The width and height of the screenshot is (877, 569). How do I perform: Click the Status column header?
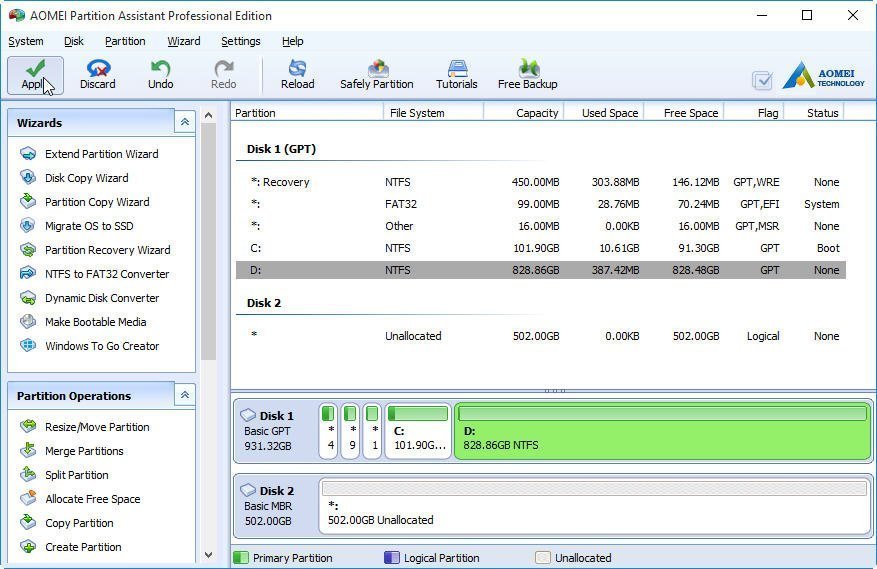coord(814,112)
